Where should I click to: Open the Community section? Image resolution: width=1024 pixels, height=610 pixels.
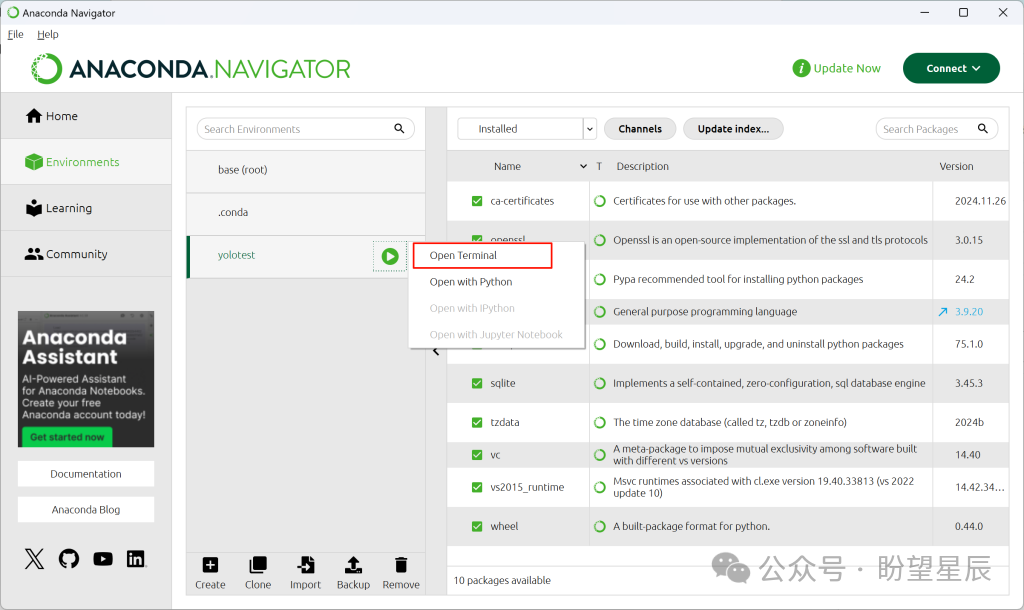coord(86,254)
